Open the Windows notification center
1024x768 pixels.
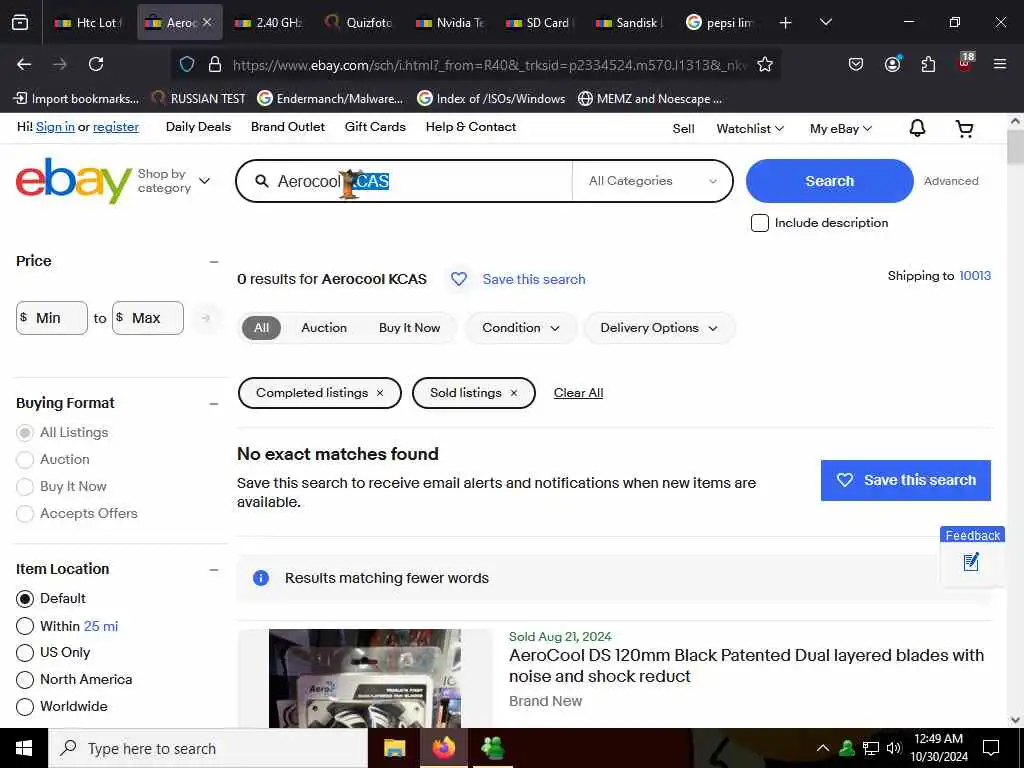tap(991, 748)
